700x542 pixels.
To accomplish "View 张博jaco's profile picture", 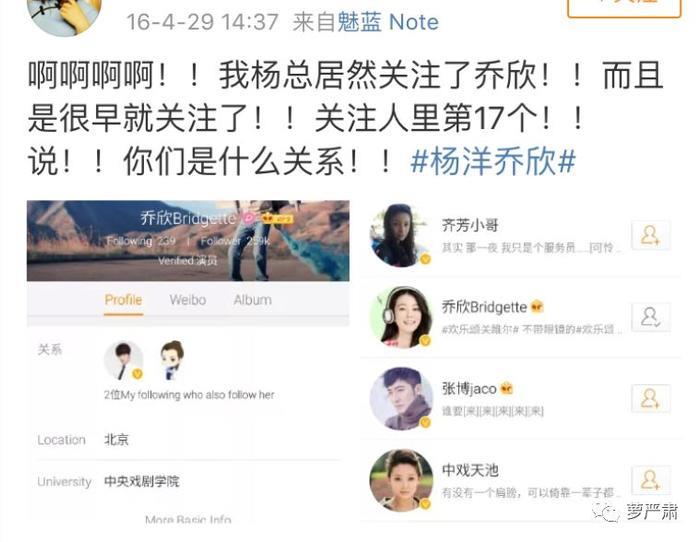I will (x=401, y=399).
